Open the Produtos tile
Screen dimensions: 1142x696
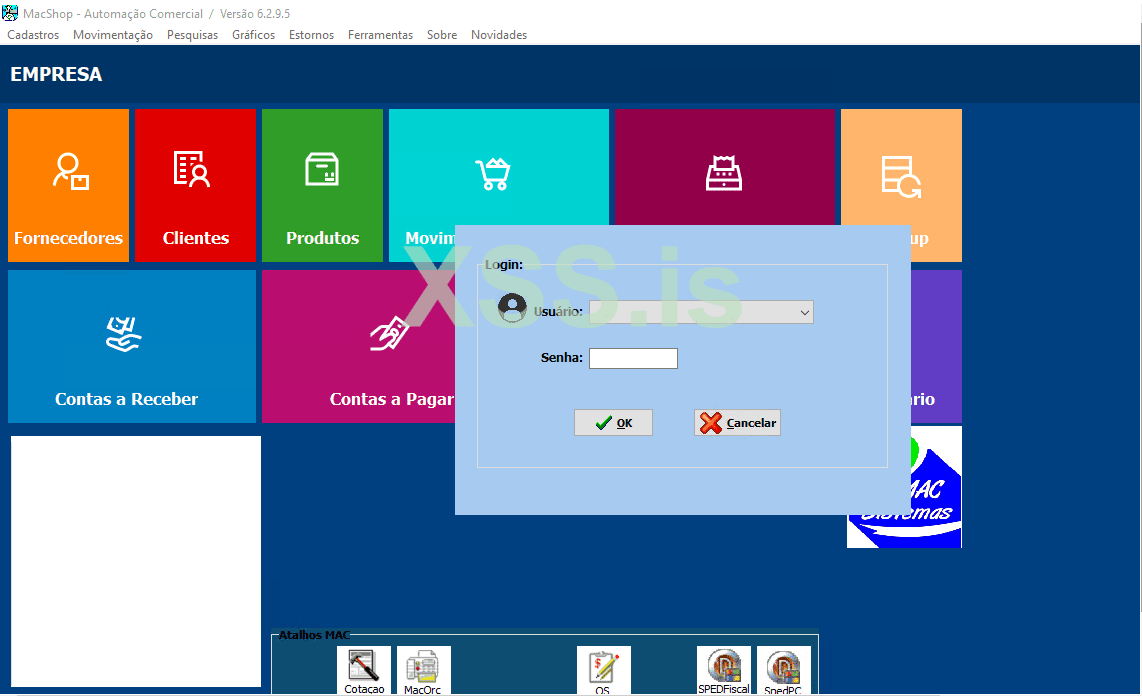(322, 186)
